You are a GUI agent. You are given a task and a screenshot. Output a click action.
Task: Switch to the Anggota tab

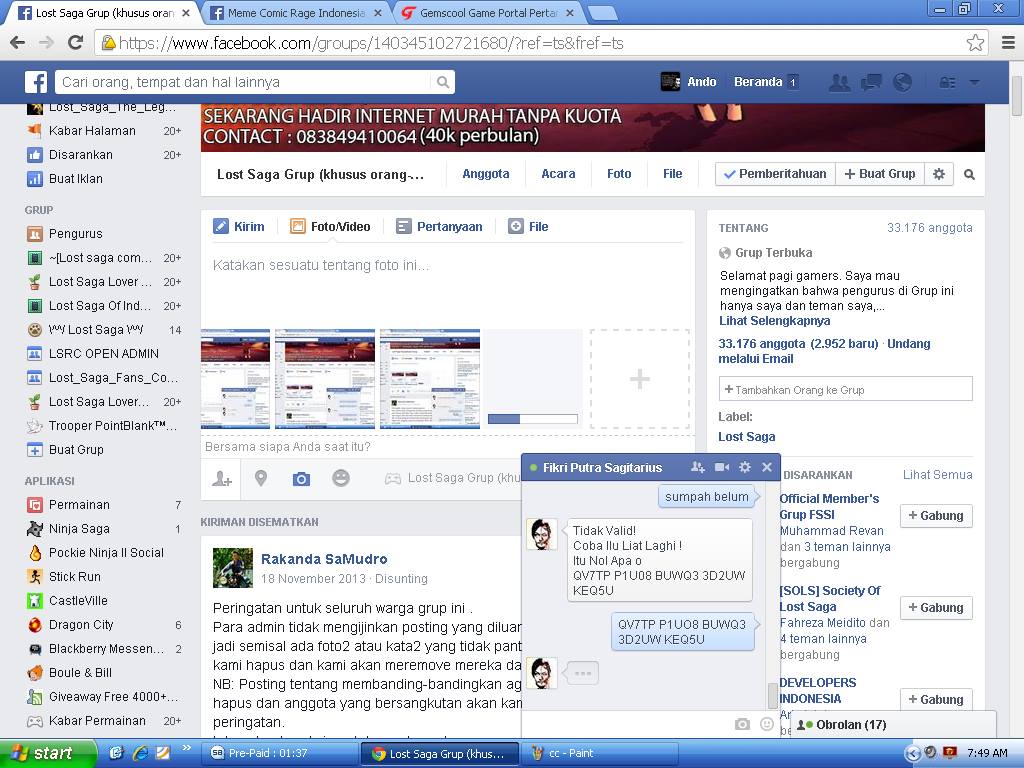(486, 174)
